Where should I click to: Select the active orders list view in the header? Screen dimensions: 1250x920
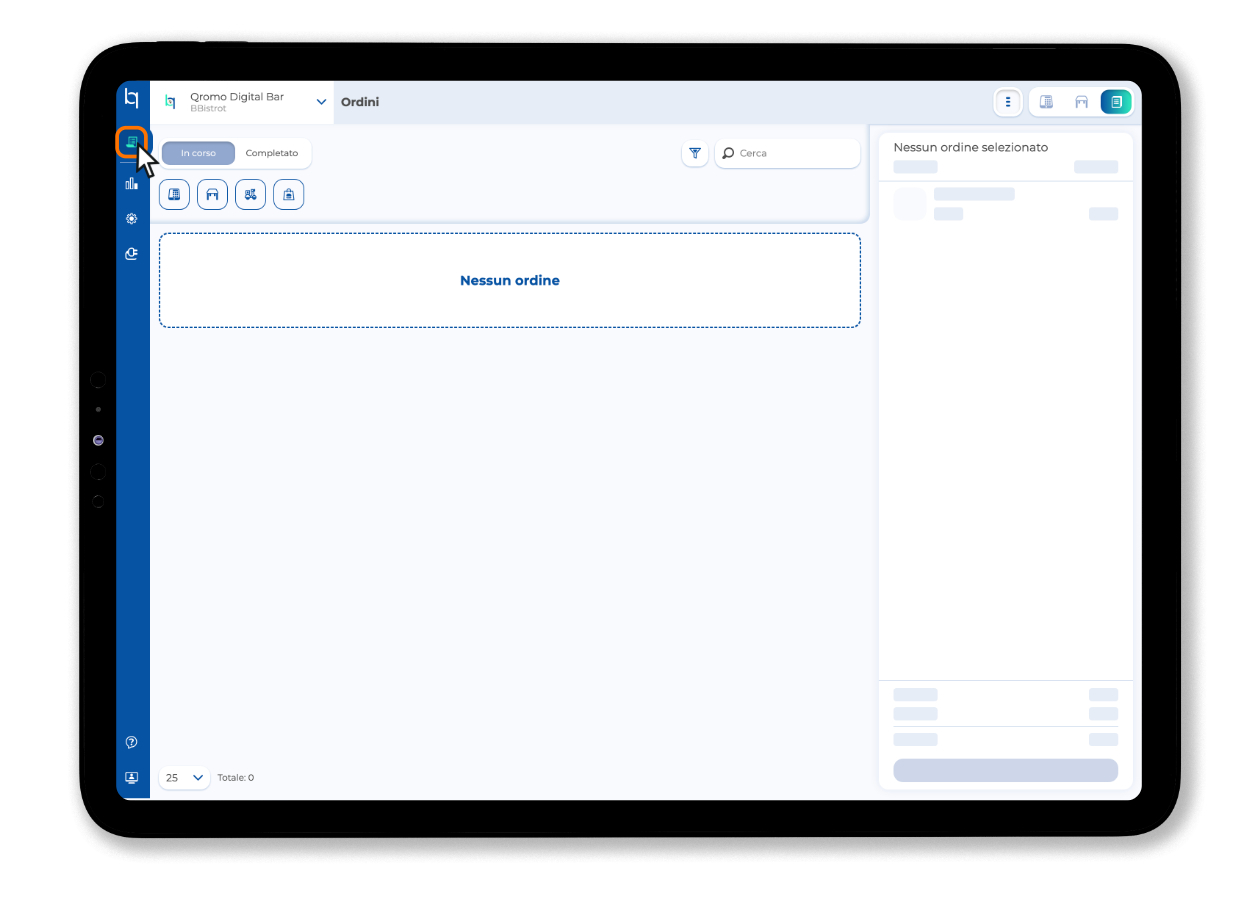[x=1116, y=102]
